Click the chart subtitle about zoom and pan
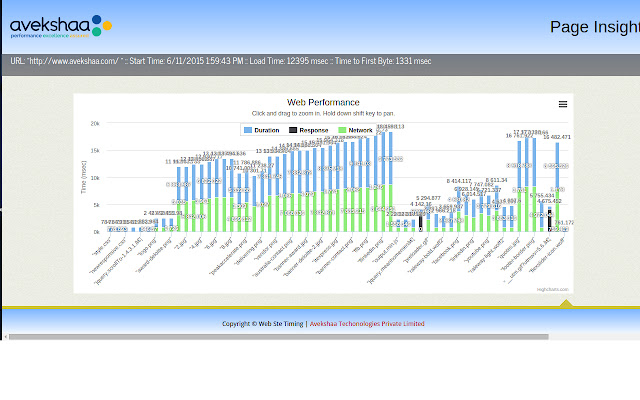 (x=323, y=113)
